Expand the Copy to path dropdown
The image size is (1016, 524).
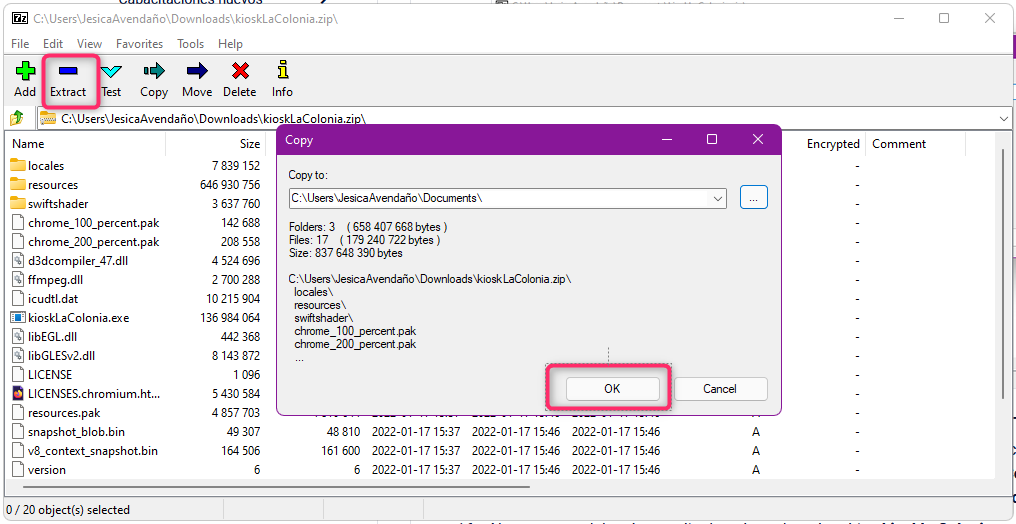point(717,198)
